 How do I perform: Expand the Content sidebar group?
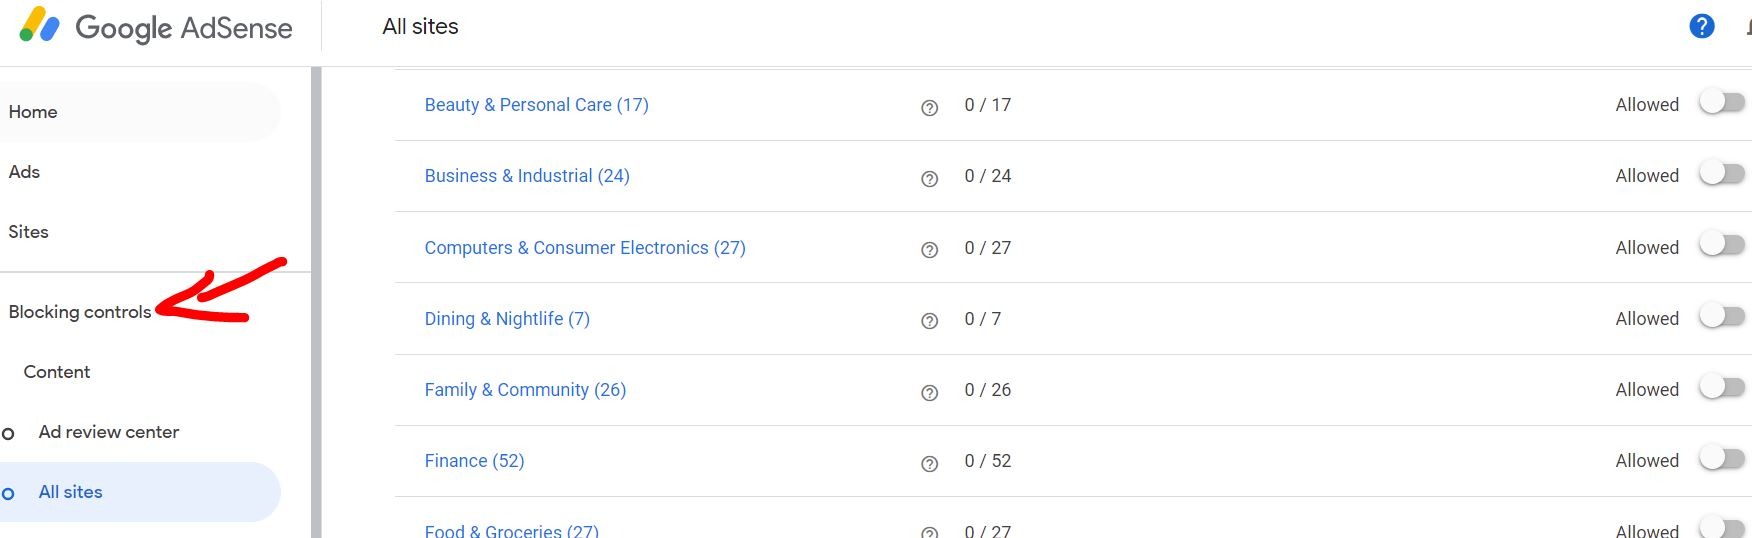[57, 372]
